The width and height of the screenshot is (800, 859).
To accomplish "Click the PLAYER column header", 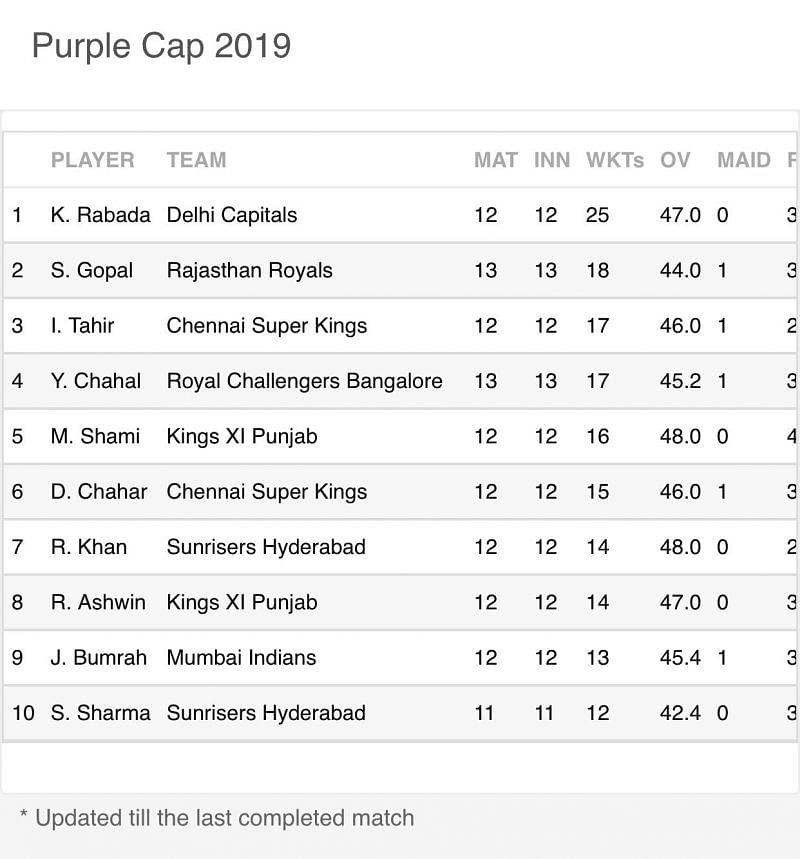I will [x=92, y=160].
